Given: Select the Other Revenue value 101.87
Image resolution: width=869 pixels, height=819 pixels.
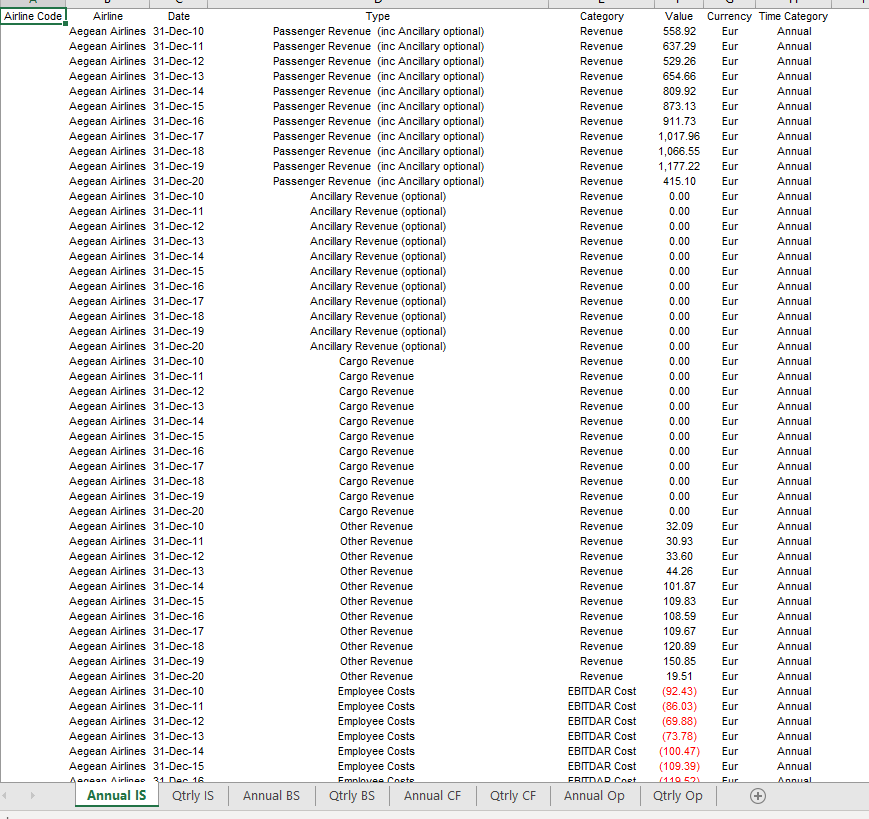Looking at the screenshot, I should [x=679, y=586].
